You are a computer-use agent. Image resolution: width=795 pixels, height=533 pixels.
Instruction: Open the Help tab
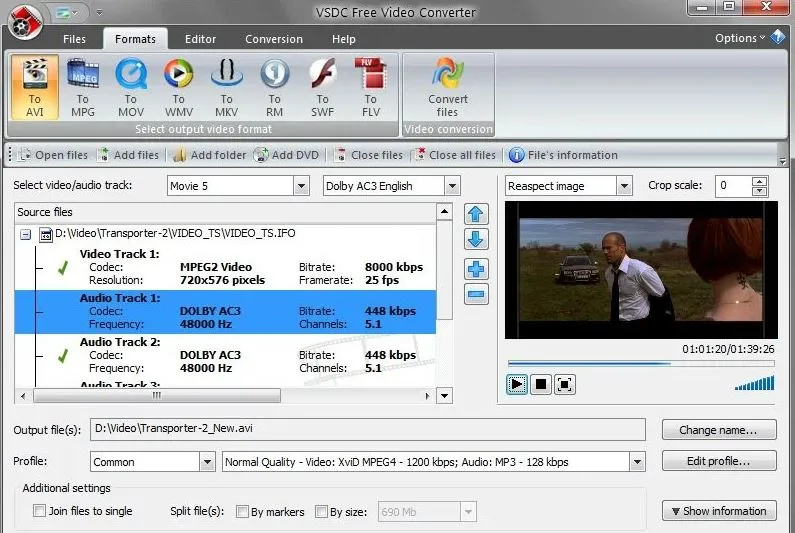(x=344, y=39)
